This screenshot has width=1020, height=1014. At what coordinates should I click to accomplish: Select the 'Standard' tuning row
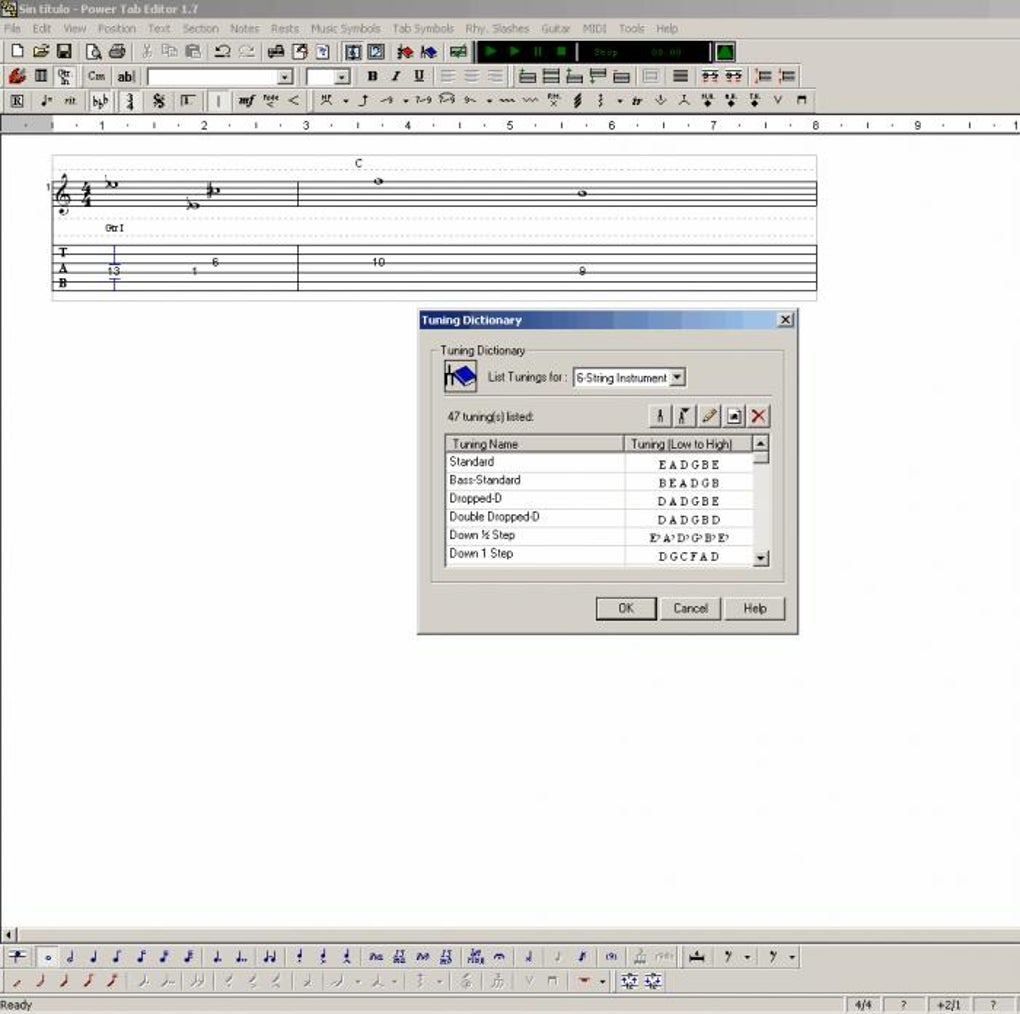coord(599,462)
